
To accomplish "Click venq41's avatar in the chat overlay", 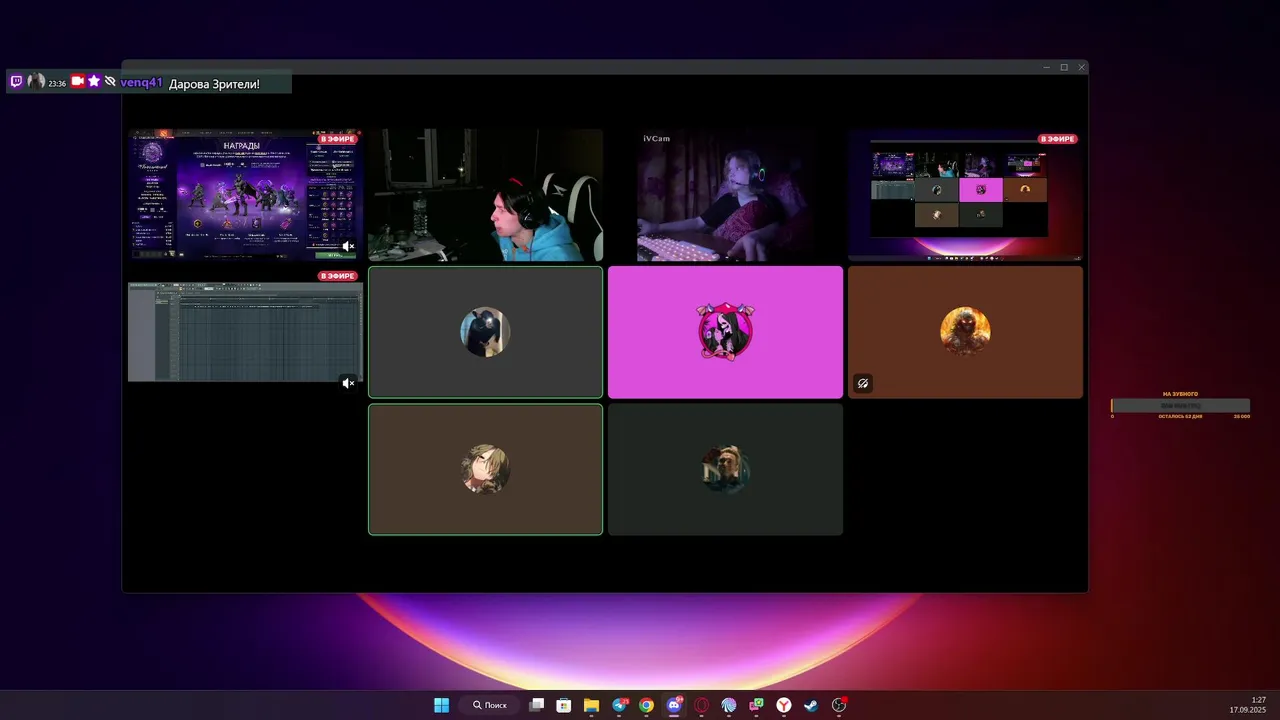I will pyautogui.click(x=35, y=82).
